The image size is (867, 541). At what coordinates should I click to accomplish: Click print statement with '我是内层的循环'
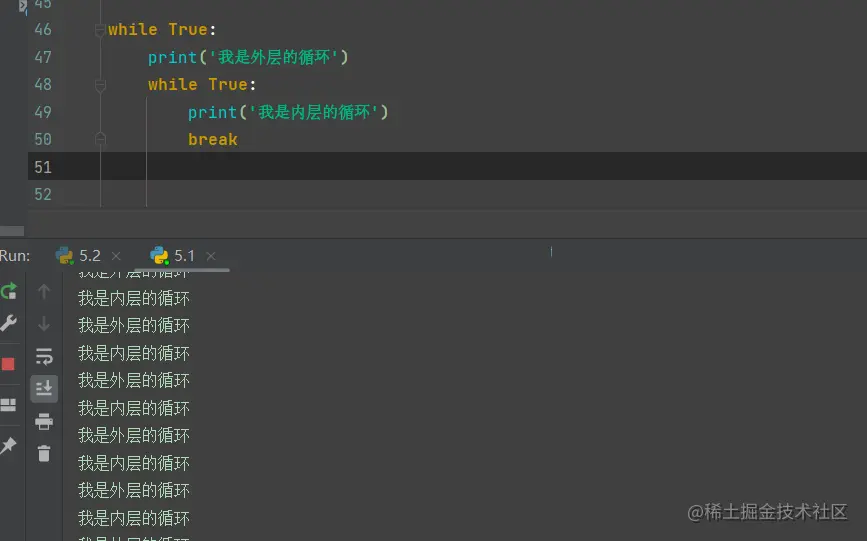288,112
